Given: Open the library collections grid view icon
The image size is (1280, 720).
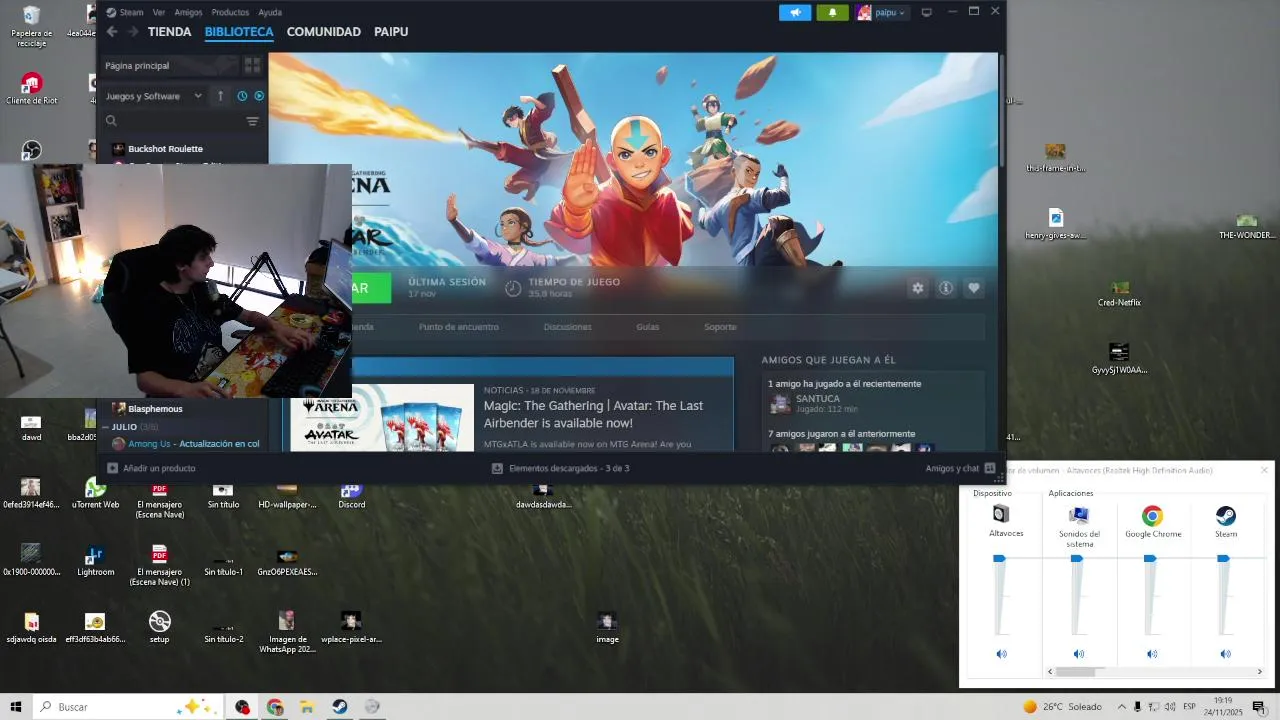Looking at the screenshot, I should point(253,65).
